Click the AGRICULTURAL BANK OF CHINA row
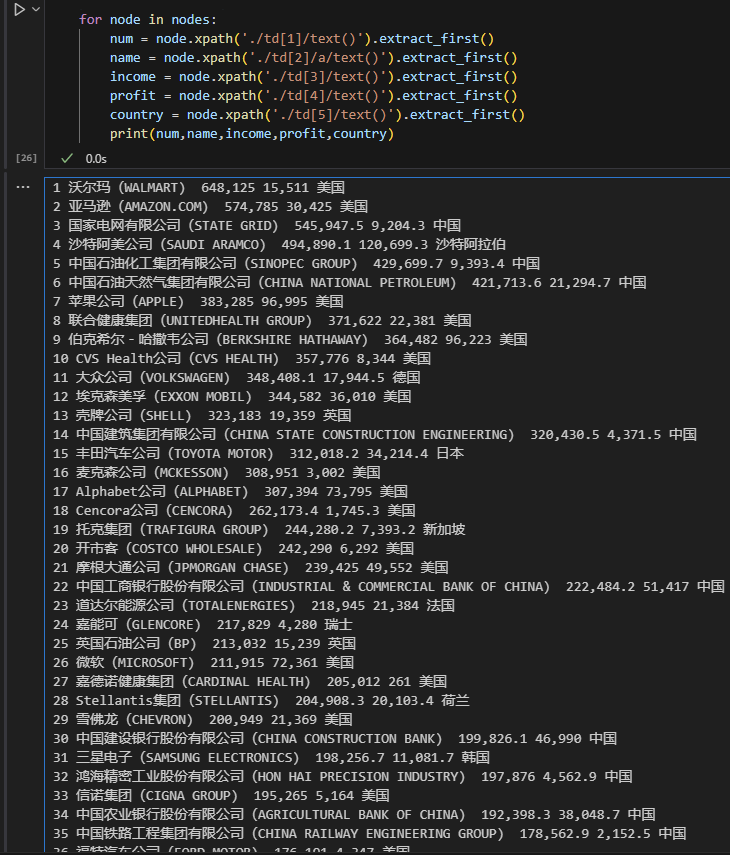The width and height of the screenshot is (730, 855). pos(354,815)
